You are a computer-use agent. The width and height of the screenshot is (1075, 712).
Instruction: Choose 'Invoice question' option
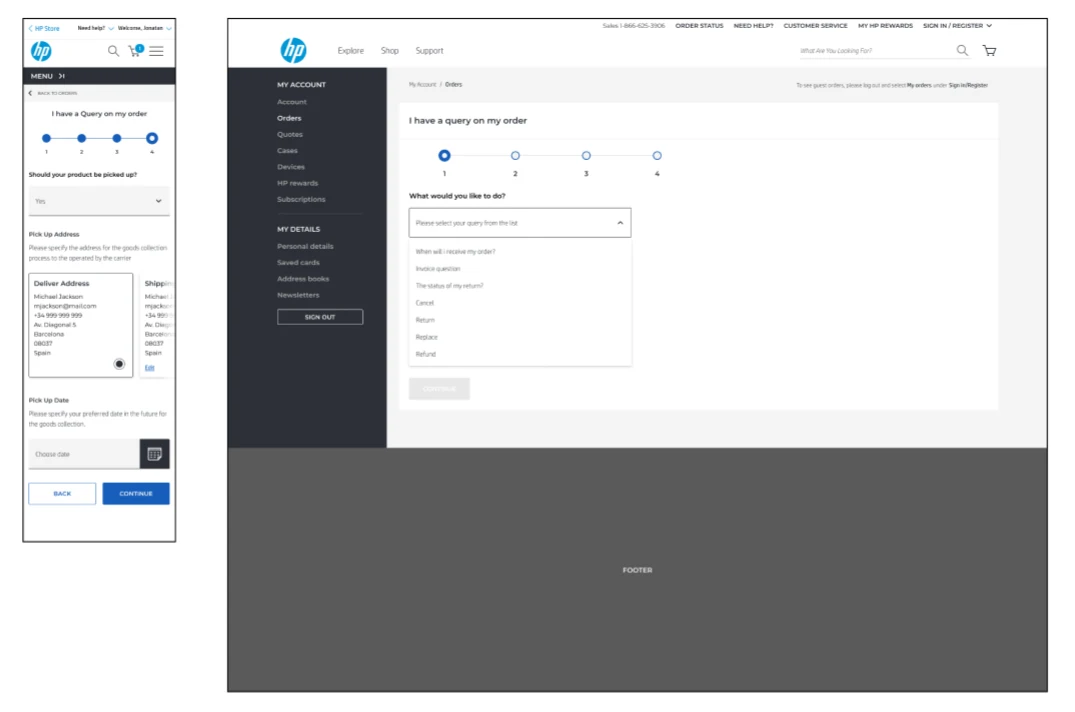(438, 269)
